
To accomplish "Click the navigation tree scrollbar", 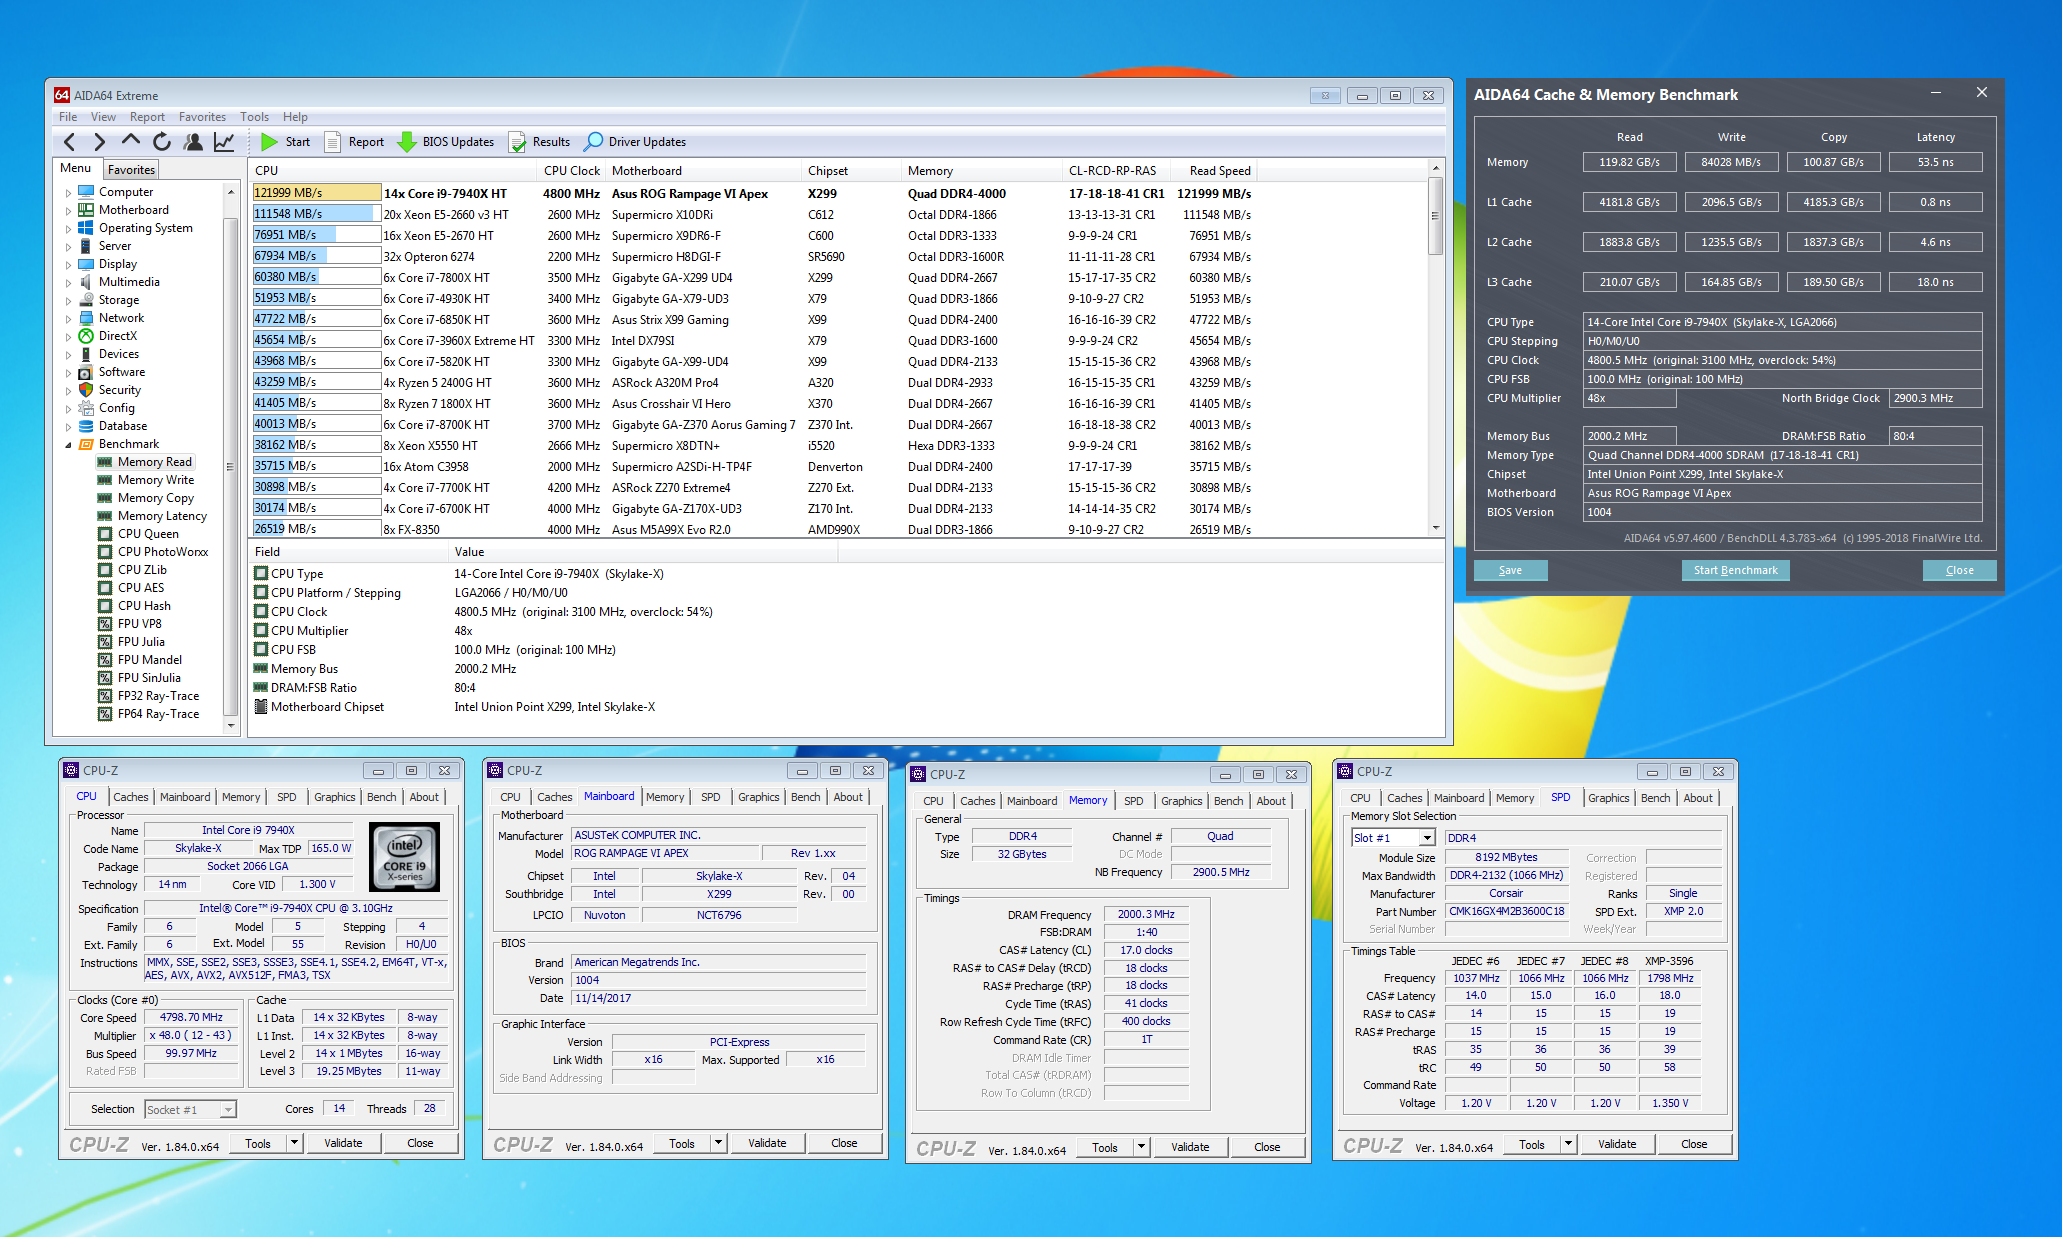I will point(231,458).
